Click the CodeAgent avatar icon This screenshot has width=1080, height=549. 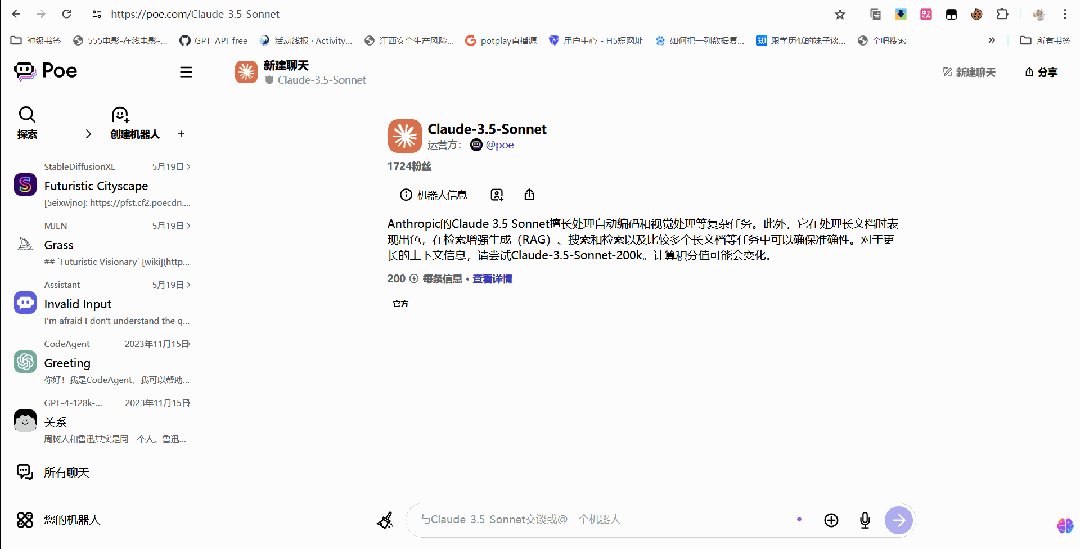coord(25,362)
